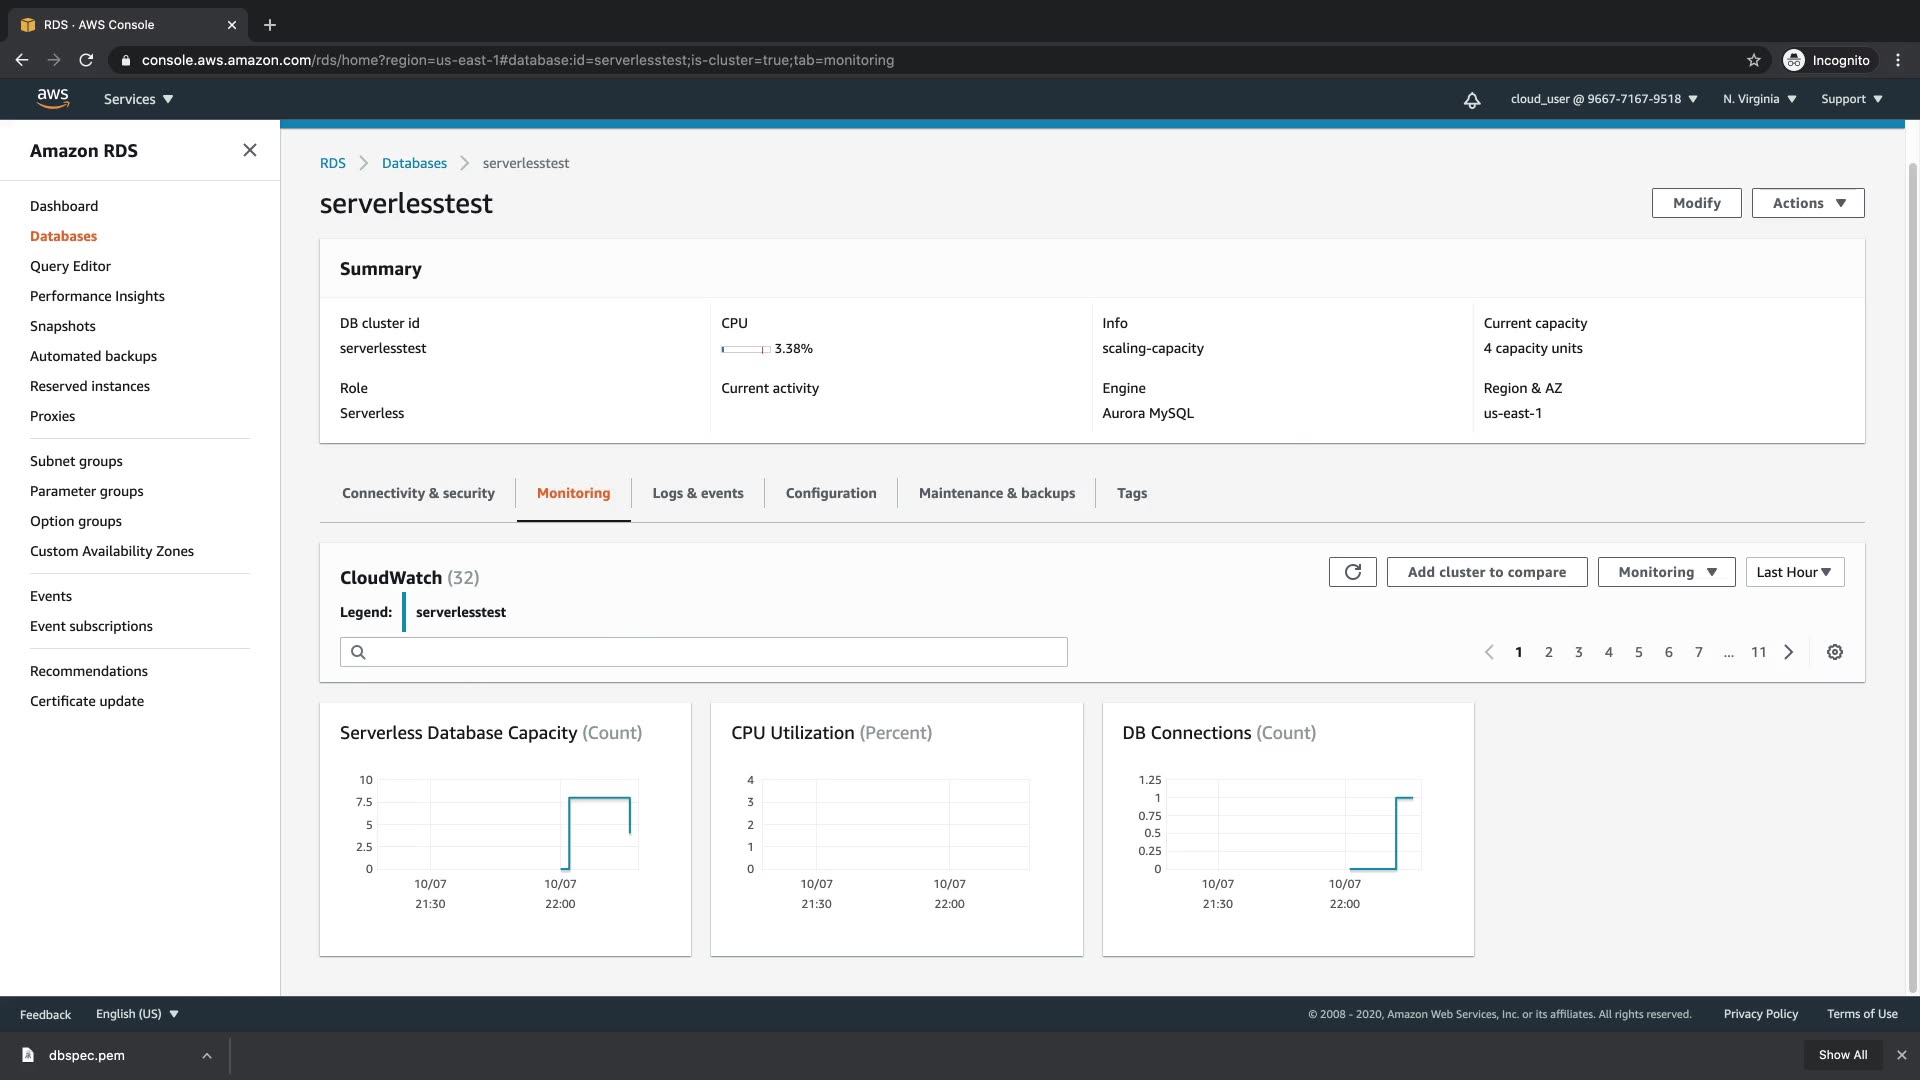Click the AWS logo home icon
The image size is (1920, 1080).
pyautogui.click(x=52, y=98)
